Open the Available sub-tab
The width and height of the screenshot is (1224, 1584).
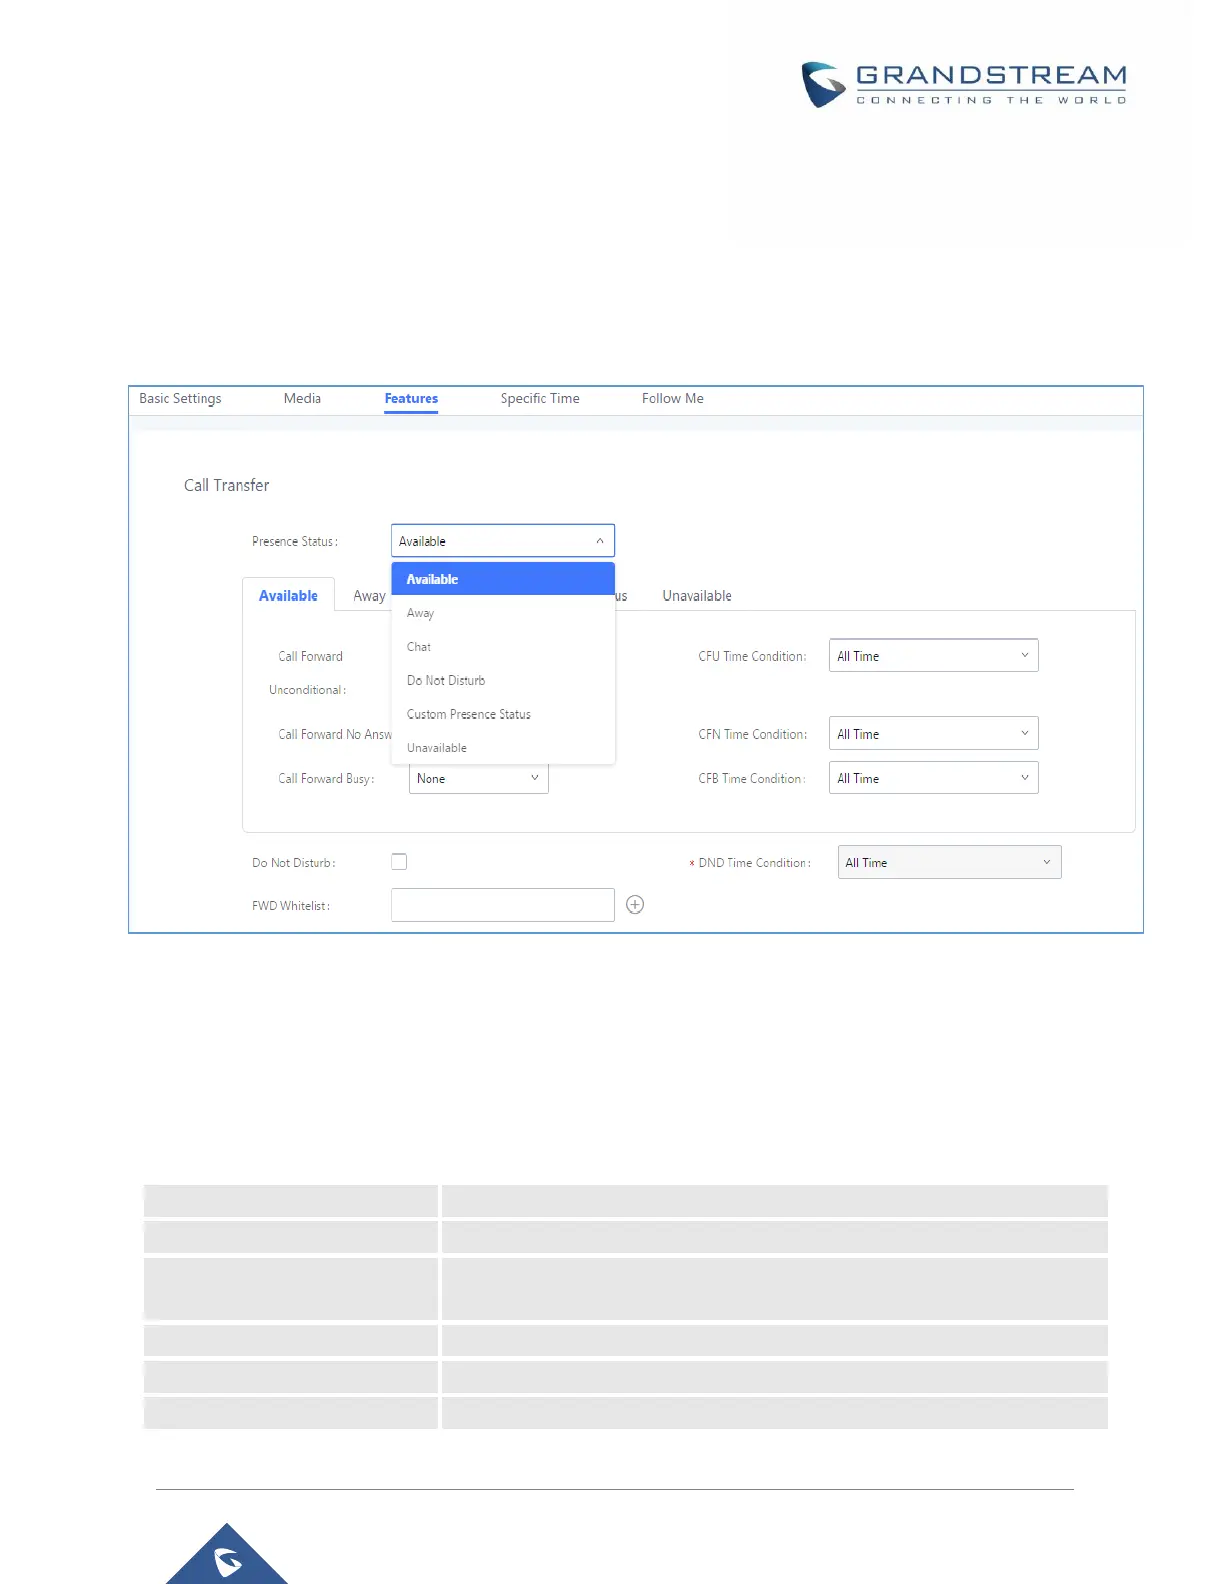click(288, 595)
